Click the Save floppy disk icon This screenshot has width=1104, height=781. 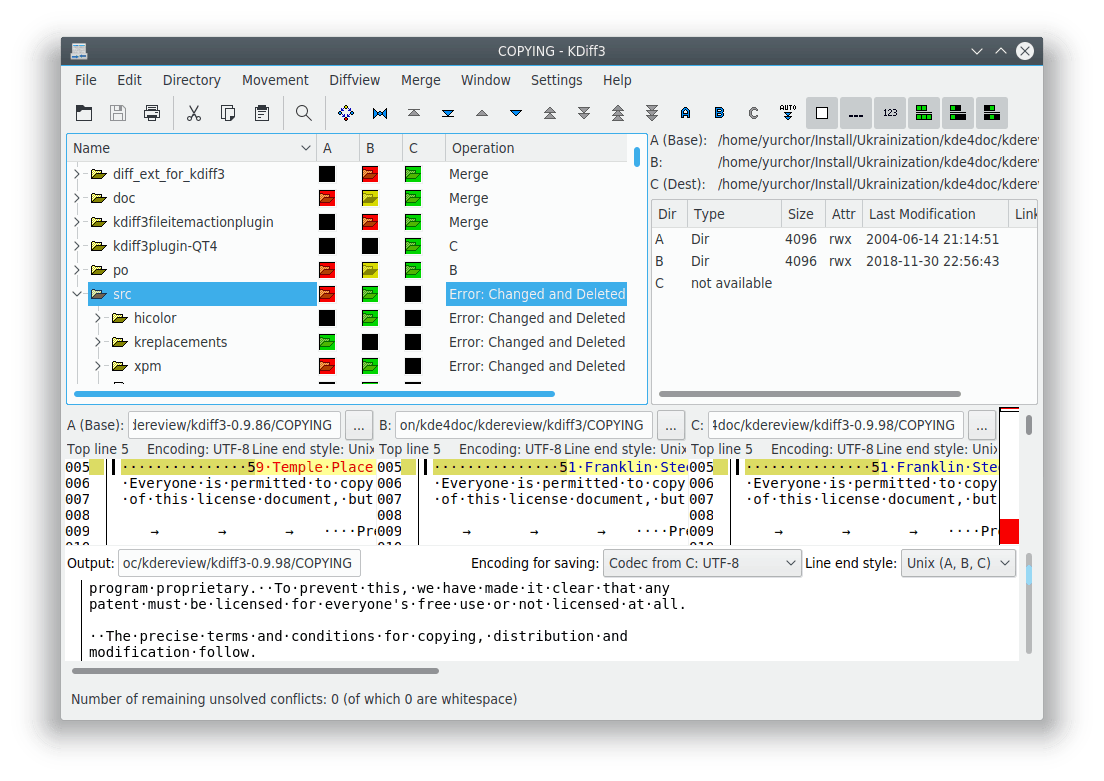coord(118,113)
